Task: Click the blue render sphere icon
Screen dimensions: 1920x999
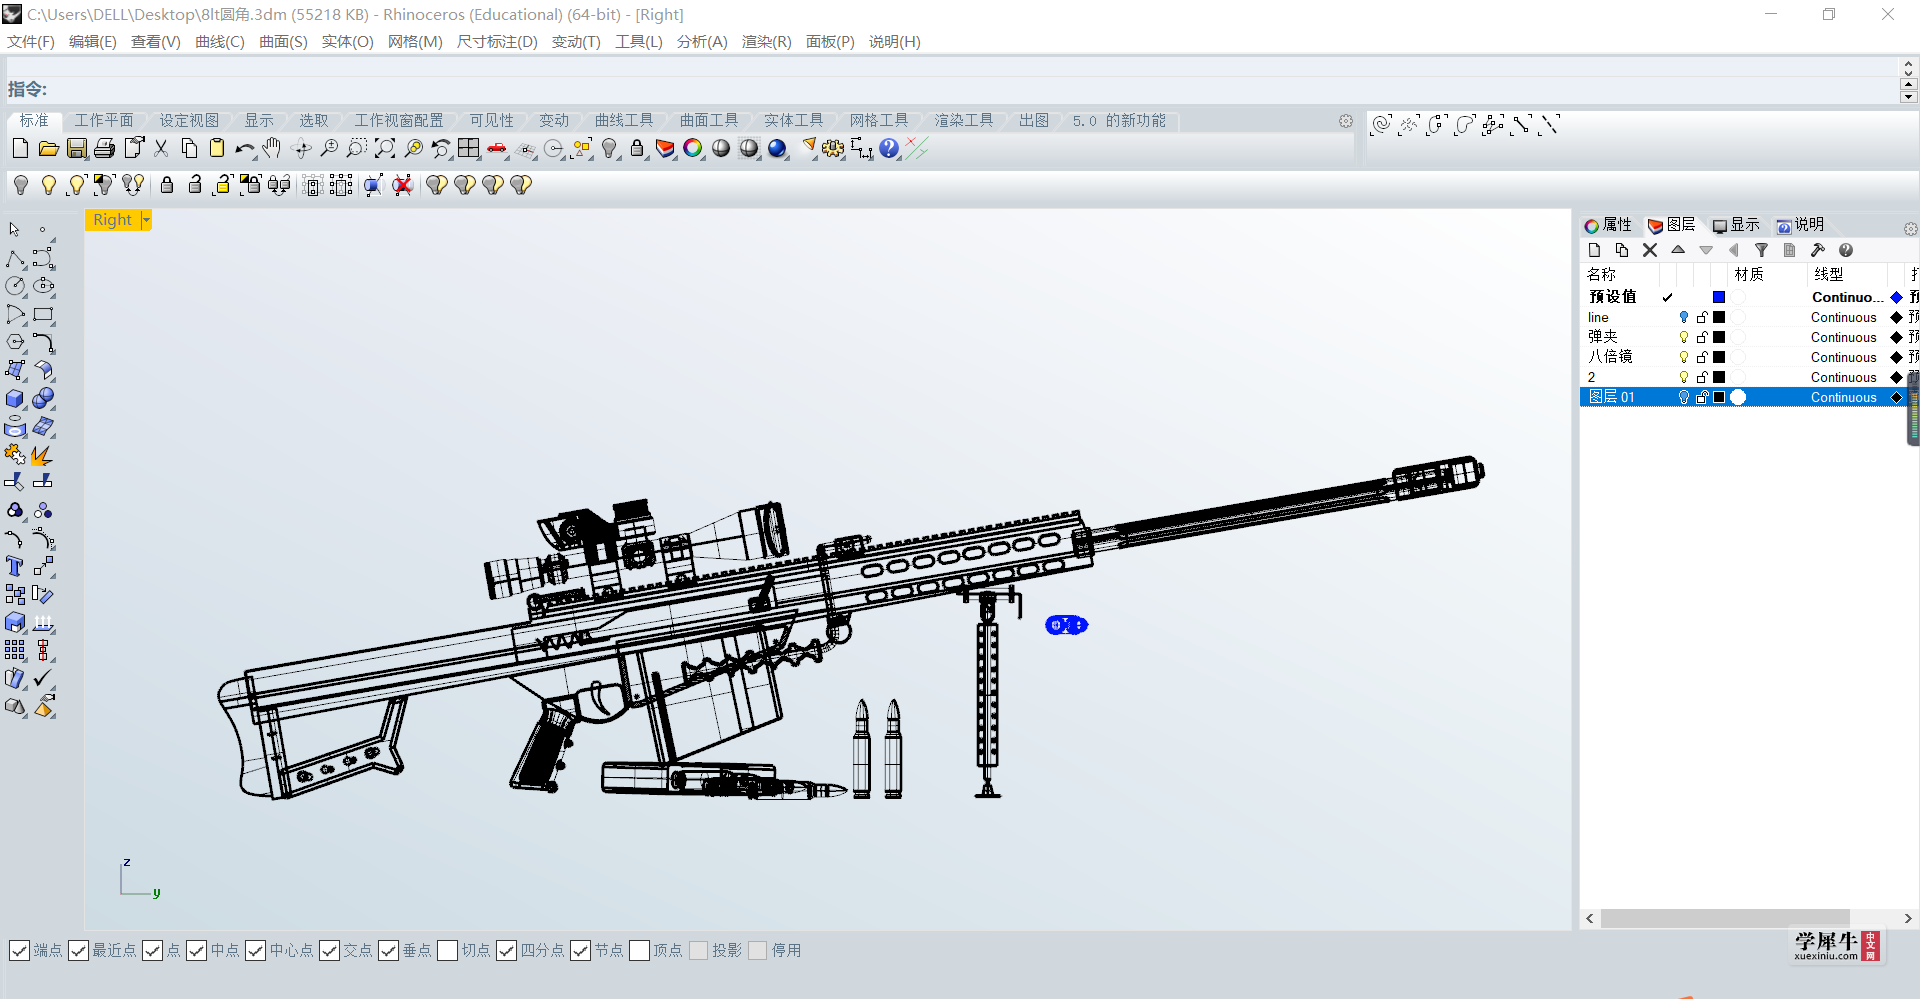Action: tap(777, 148)
